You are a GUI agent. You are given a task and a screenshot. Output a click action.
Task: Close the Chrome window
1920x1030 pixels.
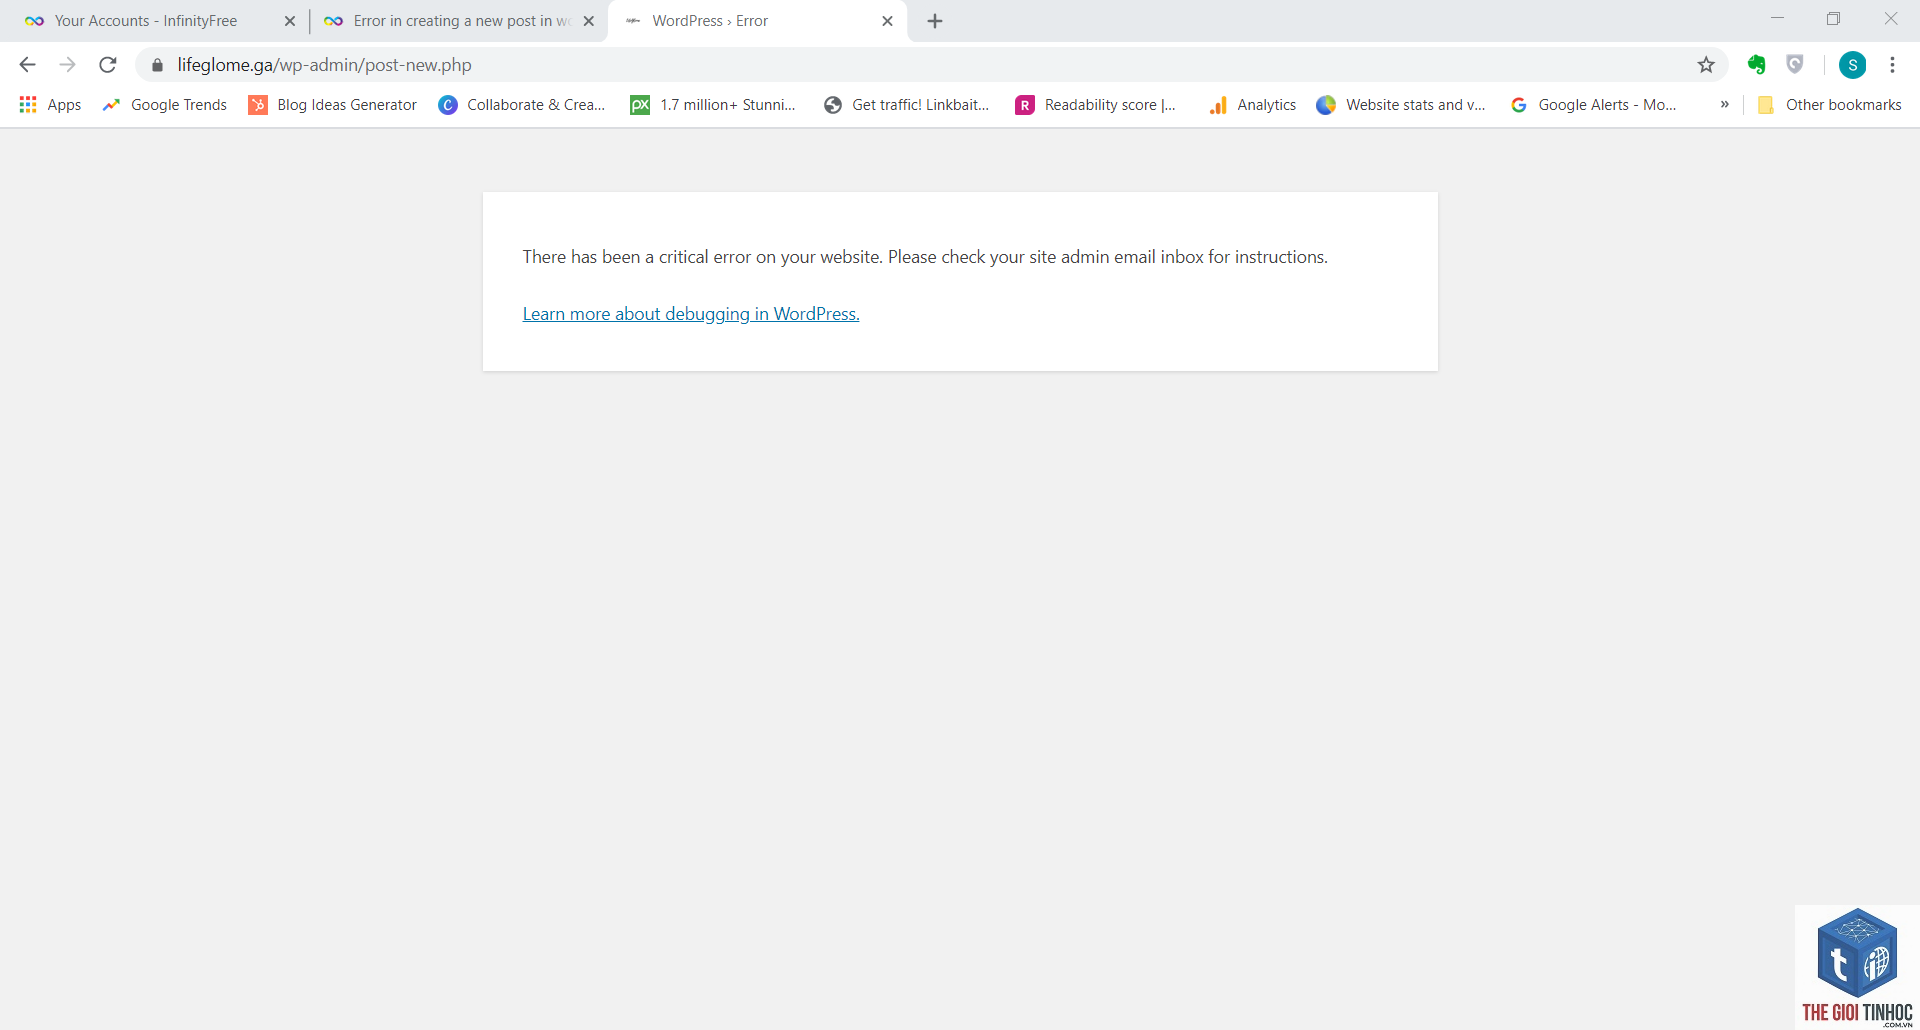pos(1891,18)
